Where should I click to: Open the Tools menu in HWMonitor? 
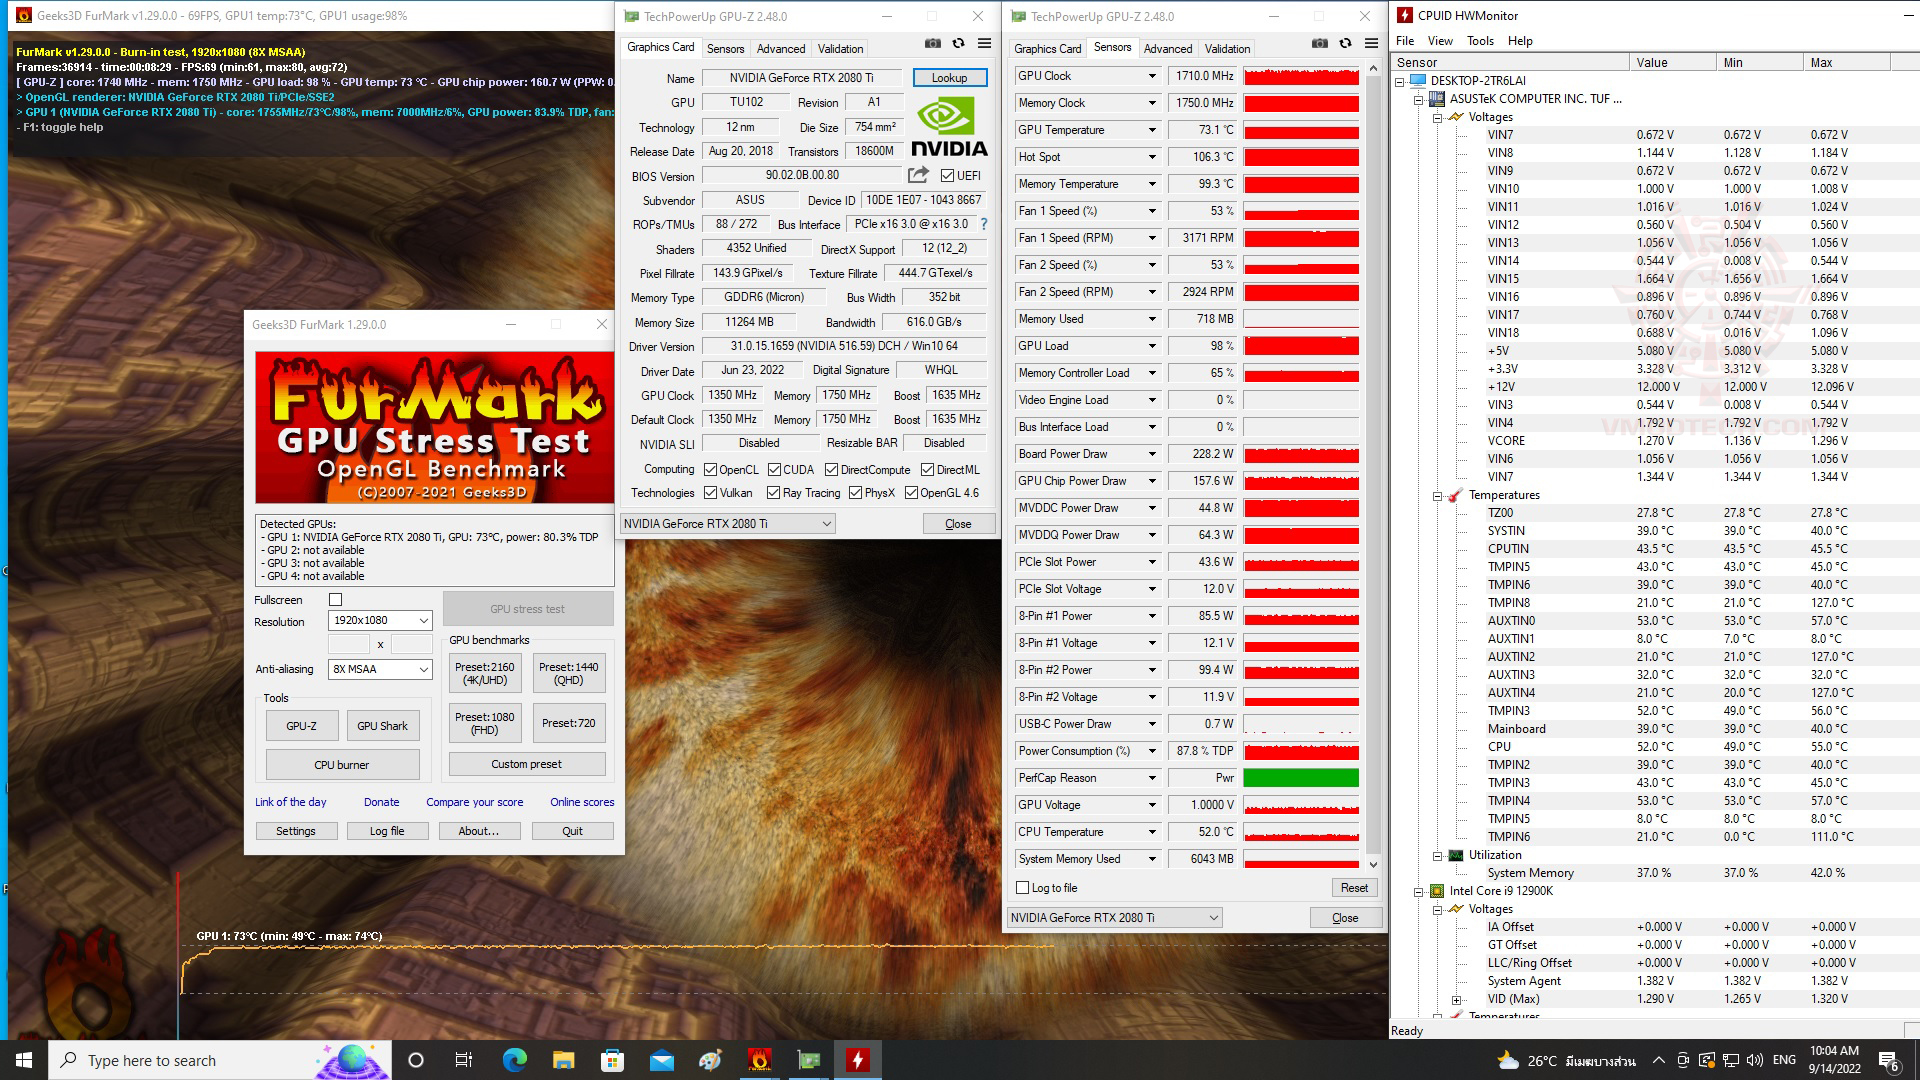(1479, 41)
